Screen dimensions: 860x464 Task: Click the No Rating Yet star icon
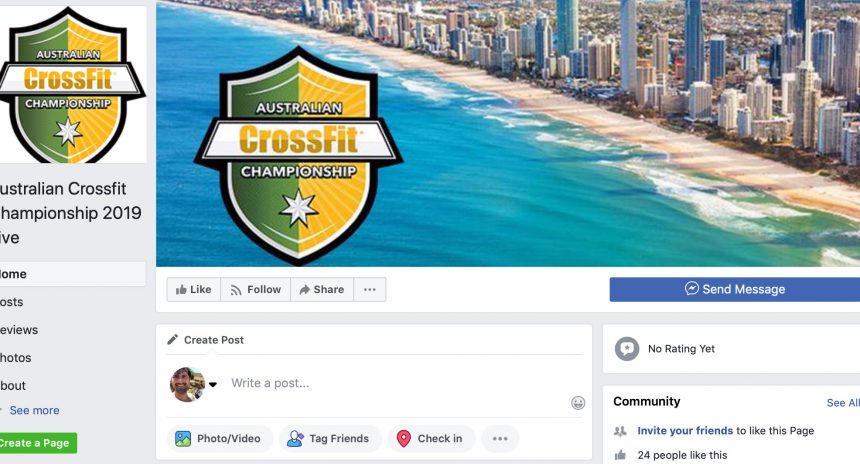coord(627,349)
